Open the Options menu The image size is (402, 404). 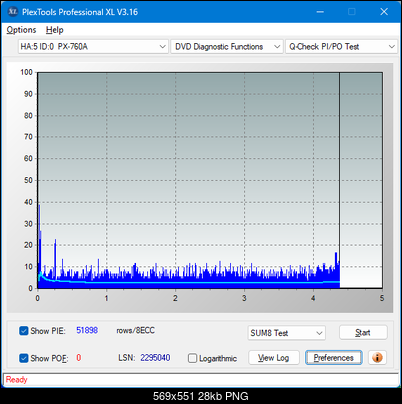21,30
